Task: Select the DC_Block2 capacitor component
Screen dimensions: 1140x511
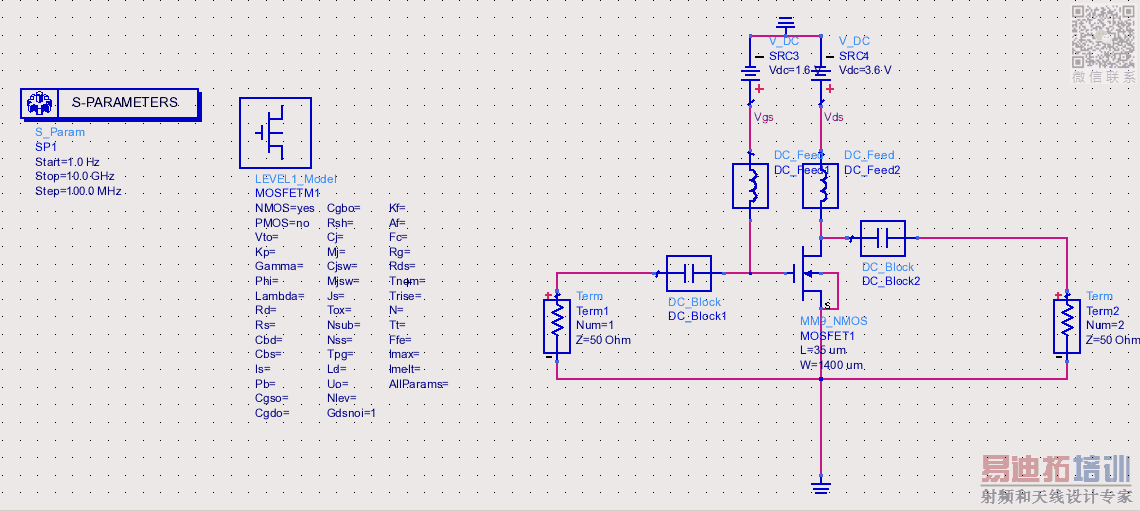Action: 883,238
